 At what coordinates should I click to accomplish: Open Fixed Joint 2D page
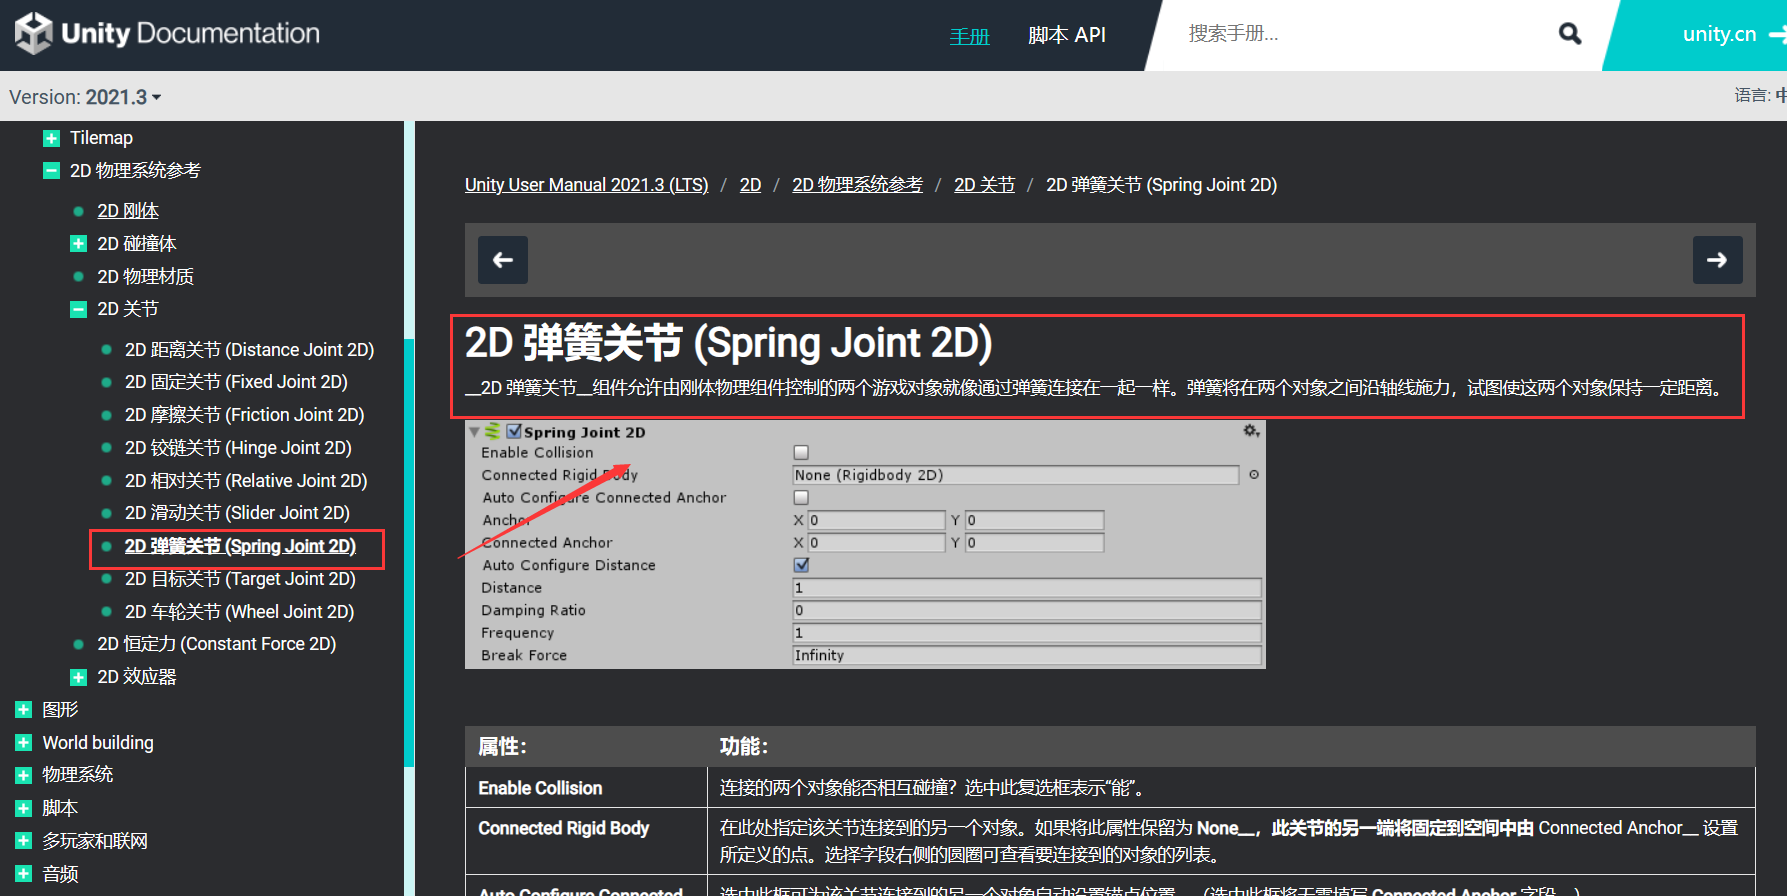pyautogui.click(x=236, y=382)
